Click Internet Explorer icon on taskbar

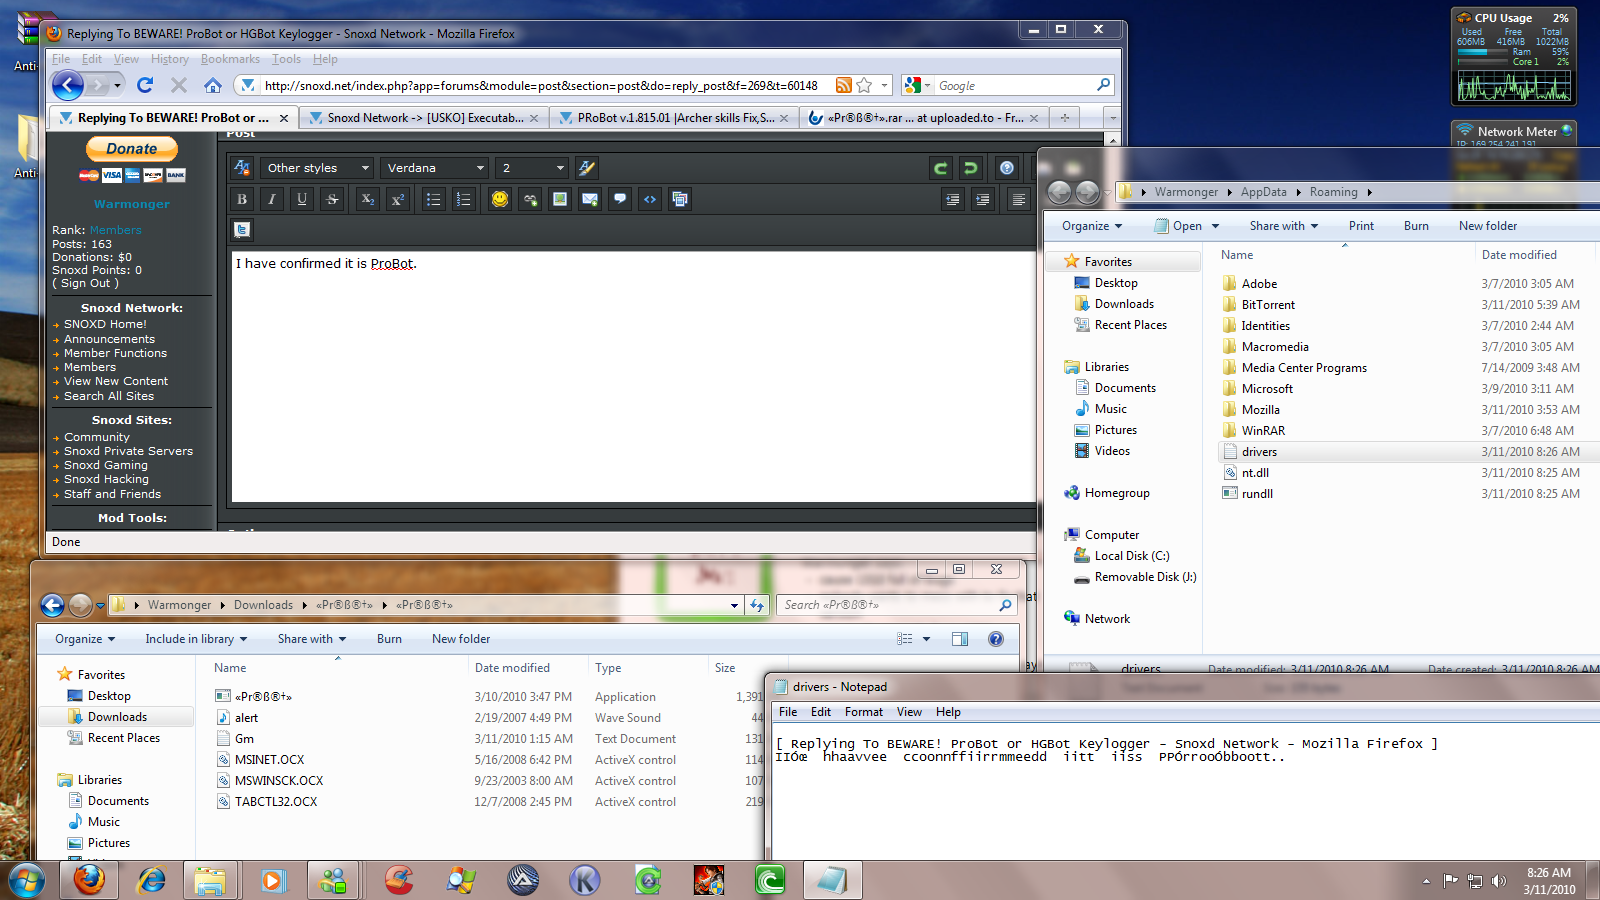151,880
